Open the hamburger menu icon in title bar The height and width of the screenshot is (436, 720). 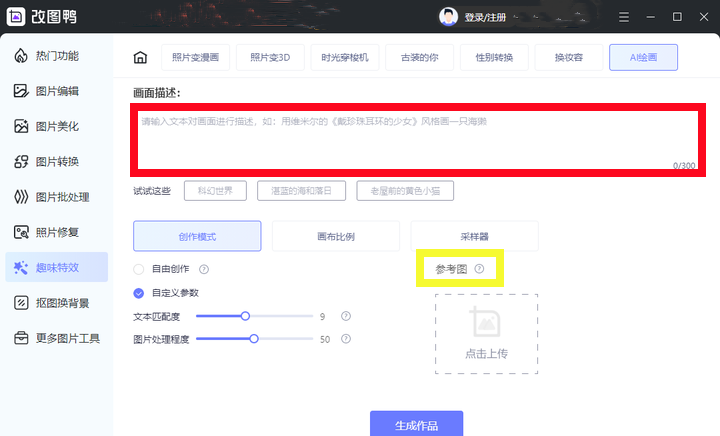coord(624,17)
